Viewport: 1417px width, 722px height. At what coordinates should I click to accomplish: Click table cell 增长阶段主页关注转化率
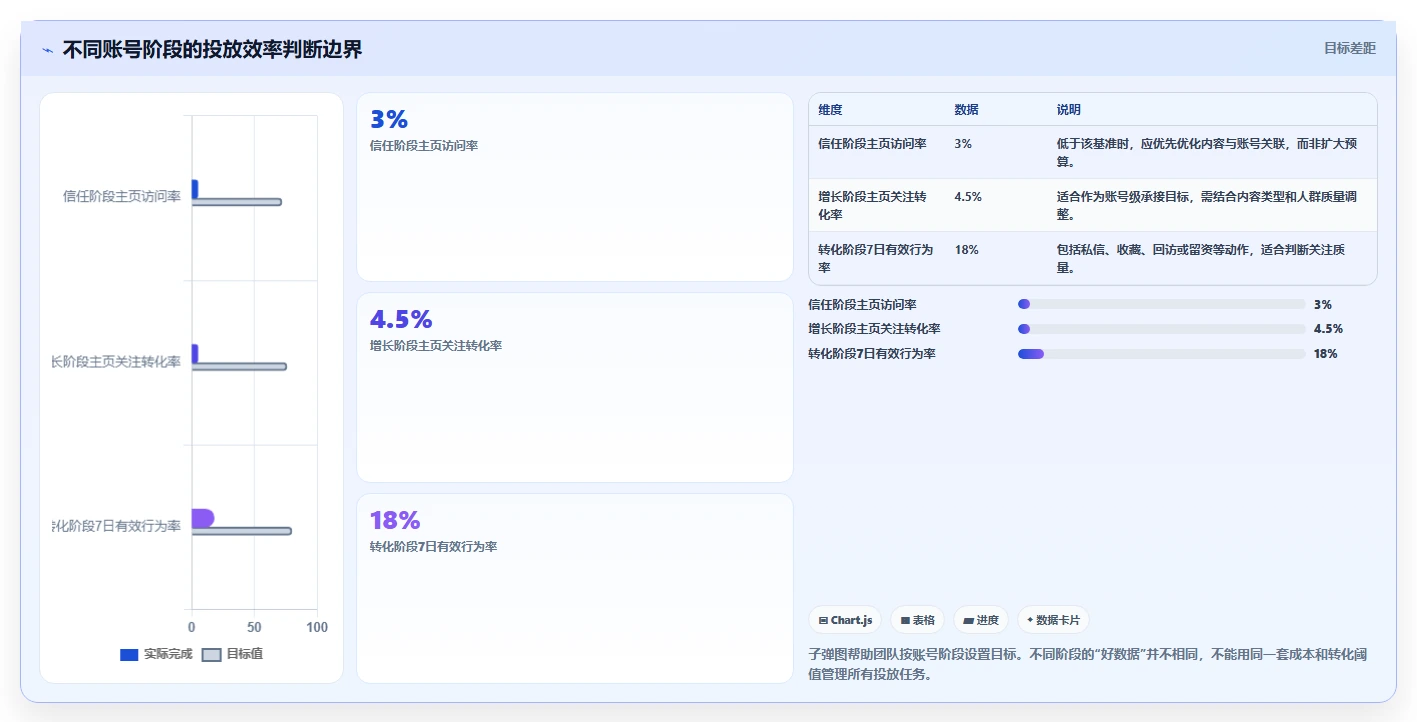click(x=872, y=205)
